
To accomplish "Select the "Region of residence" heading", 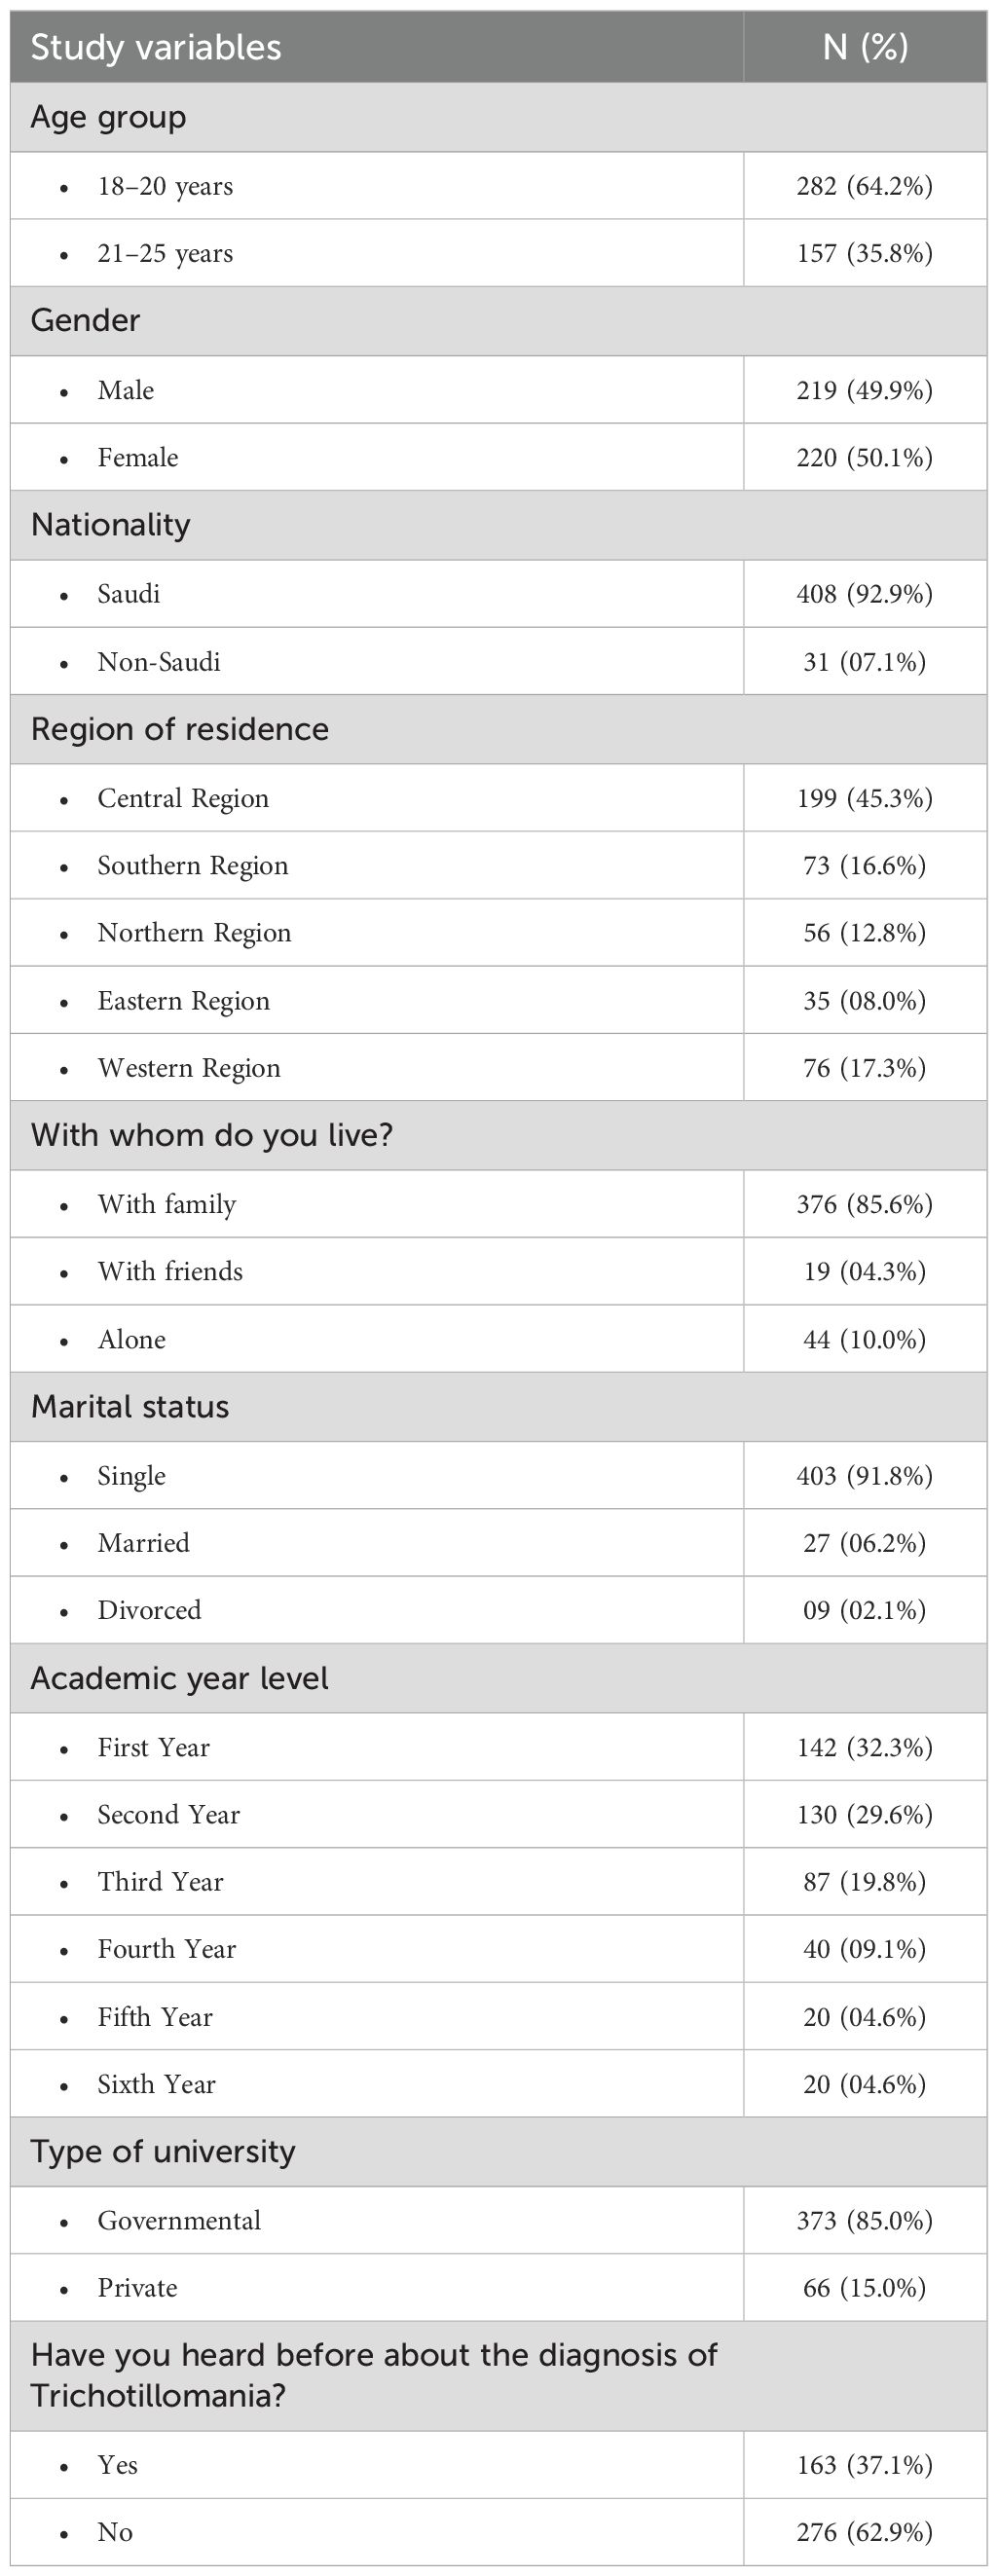I will (x=180, y=729).
